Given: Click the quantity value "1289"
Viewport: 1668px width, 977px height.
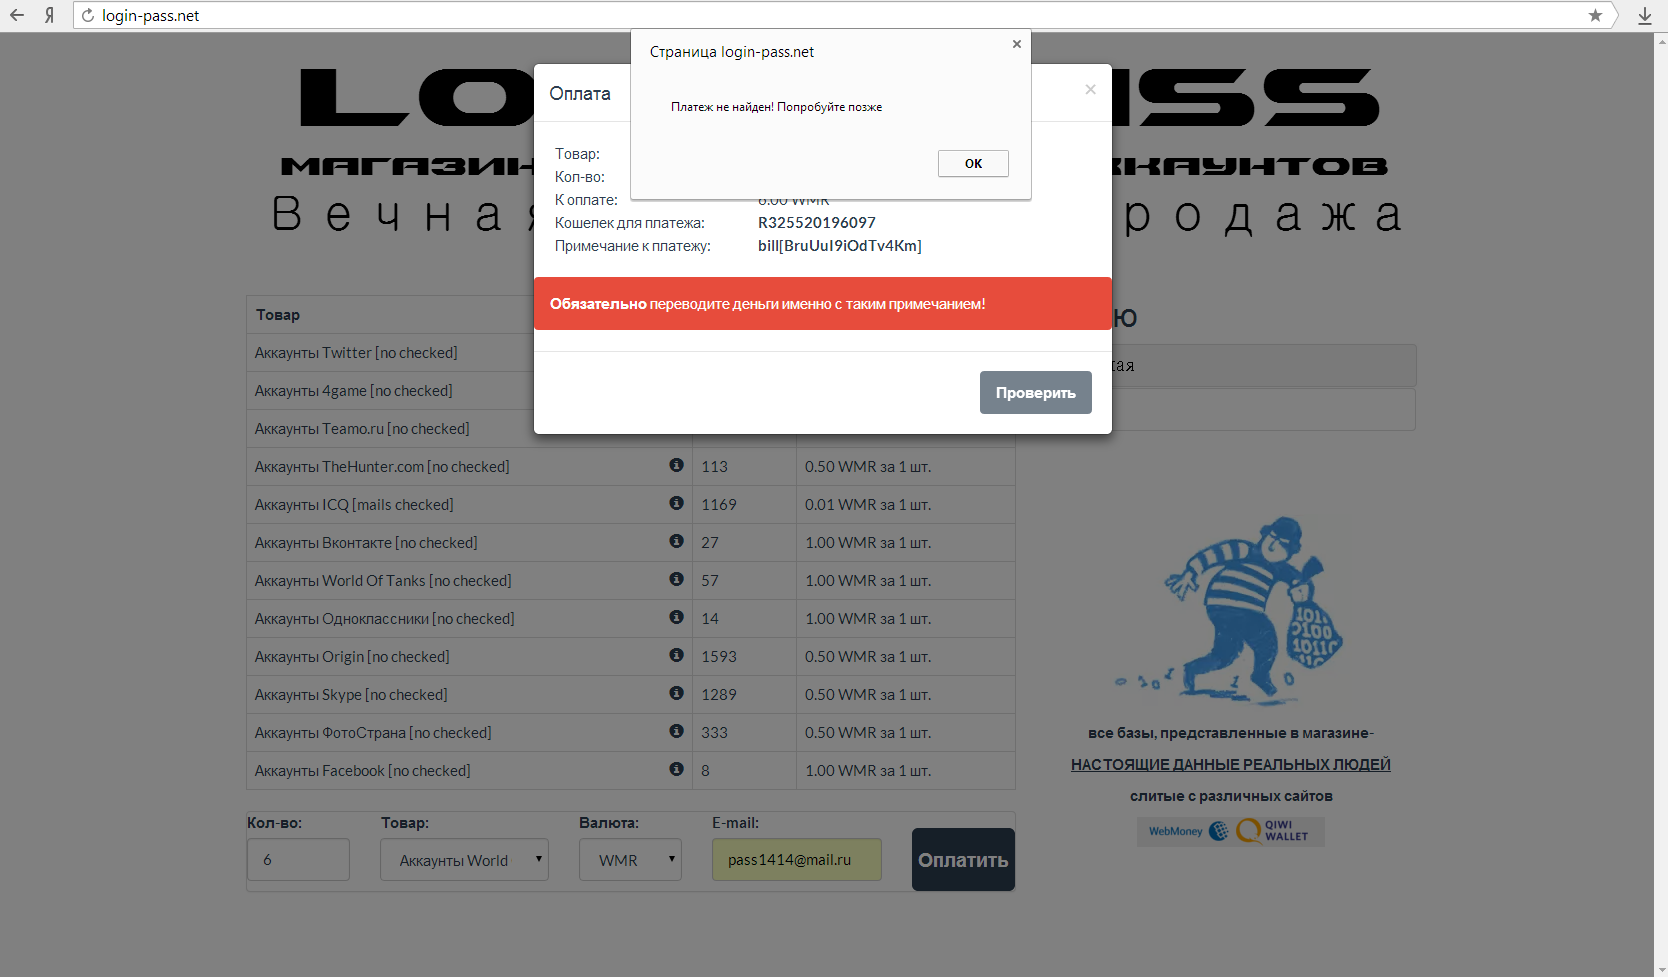Looking at the screenshot, I should 719,695.
